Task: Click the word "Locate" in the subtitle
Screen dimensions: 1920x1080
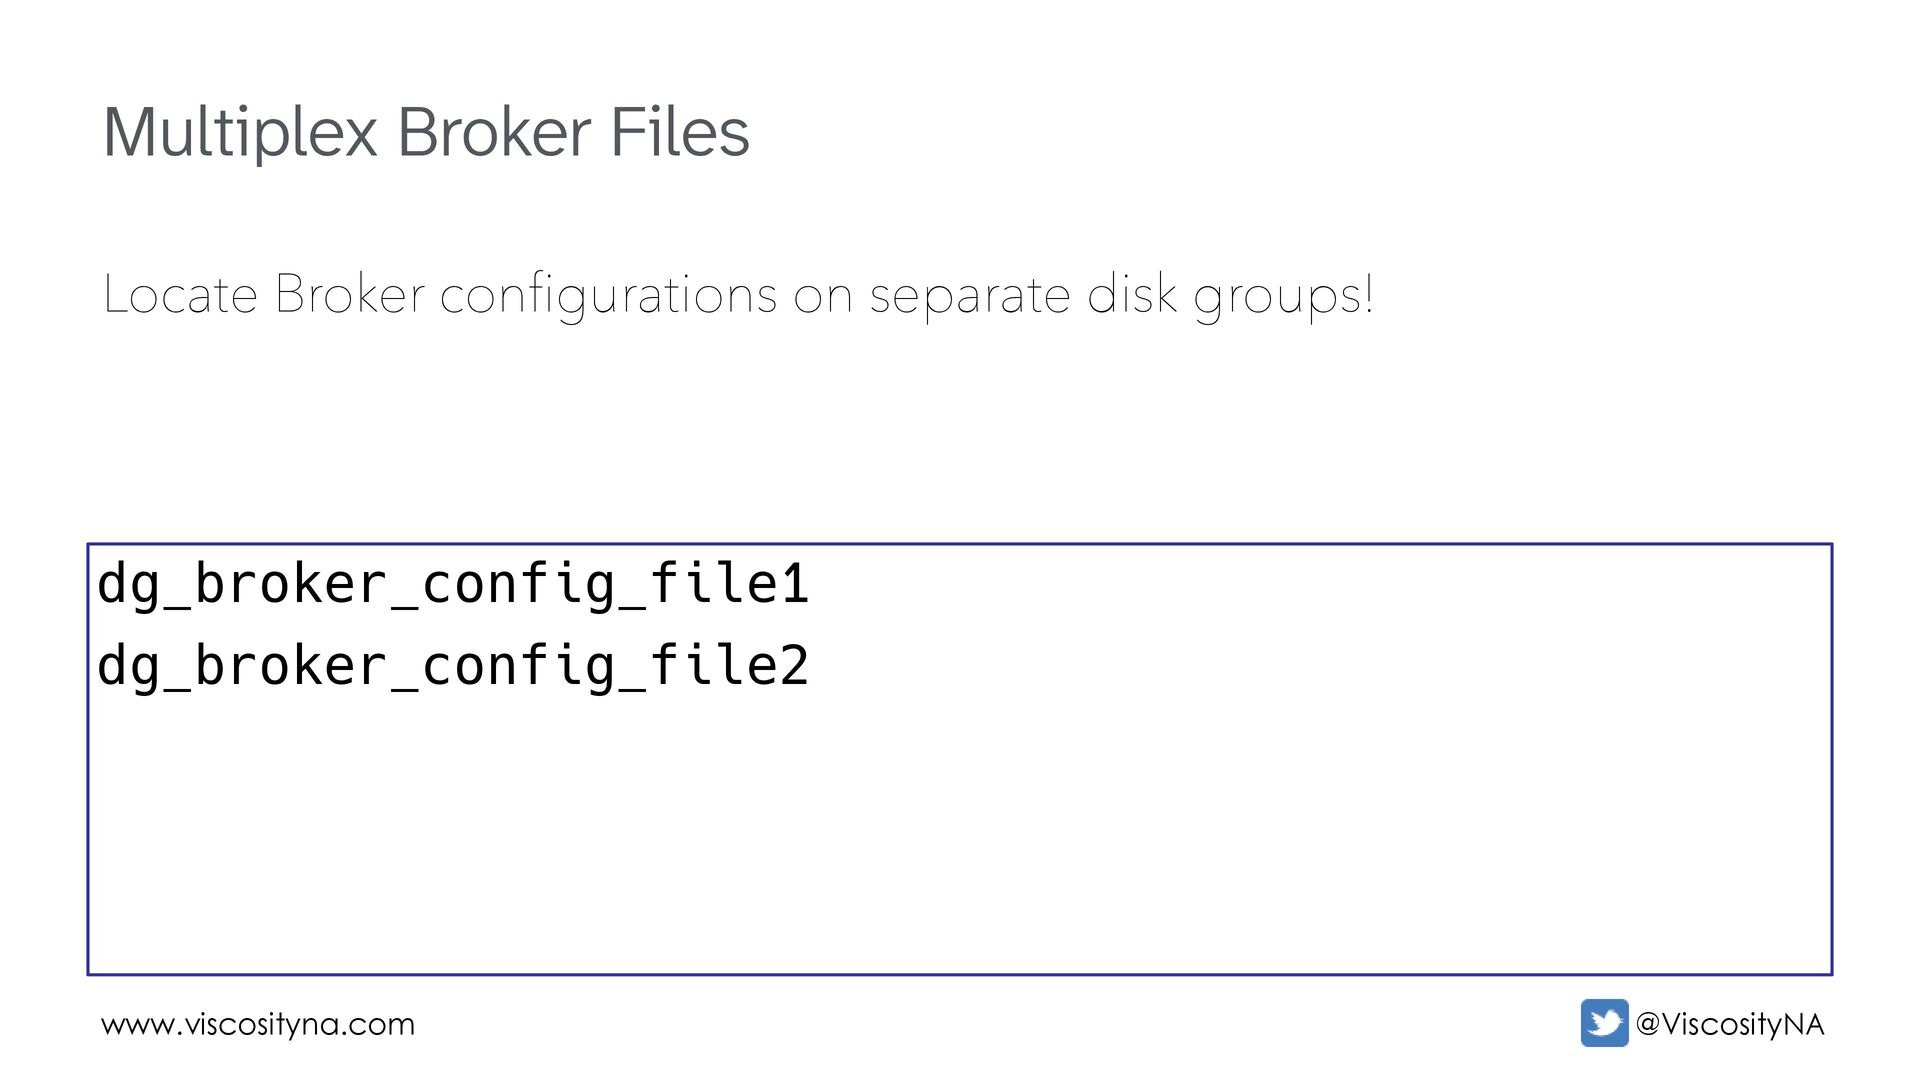Action: (180, 295)
